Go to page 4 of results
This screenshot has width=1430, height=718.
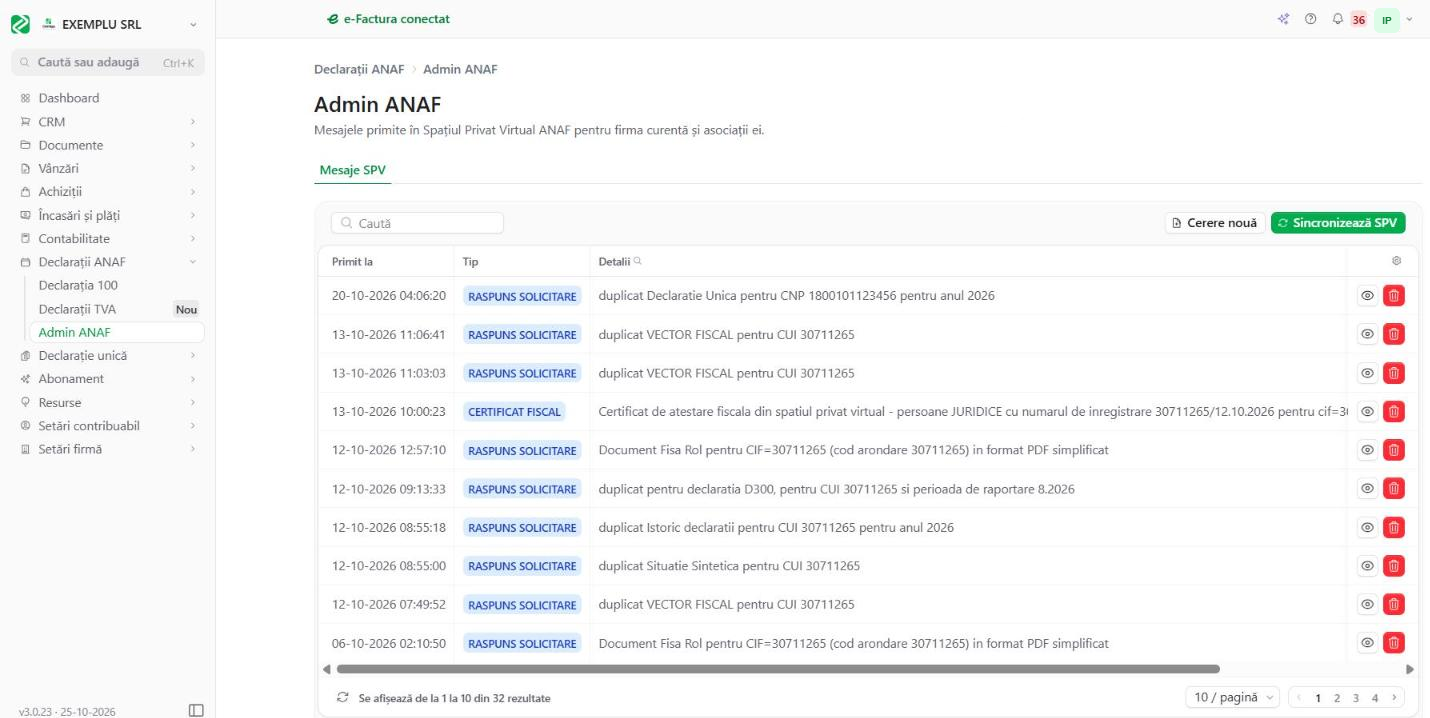point(1375,697)
